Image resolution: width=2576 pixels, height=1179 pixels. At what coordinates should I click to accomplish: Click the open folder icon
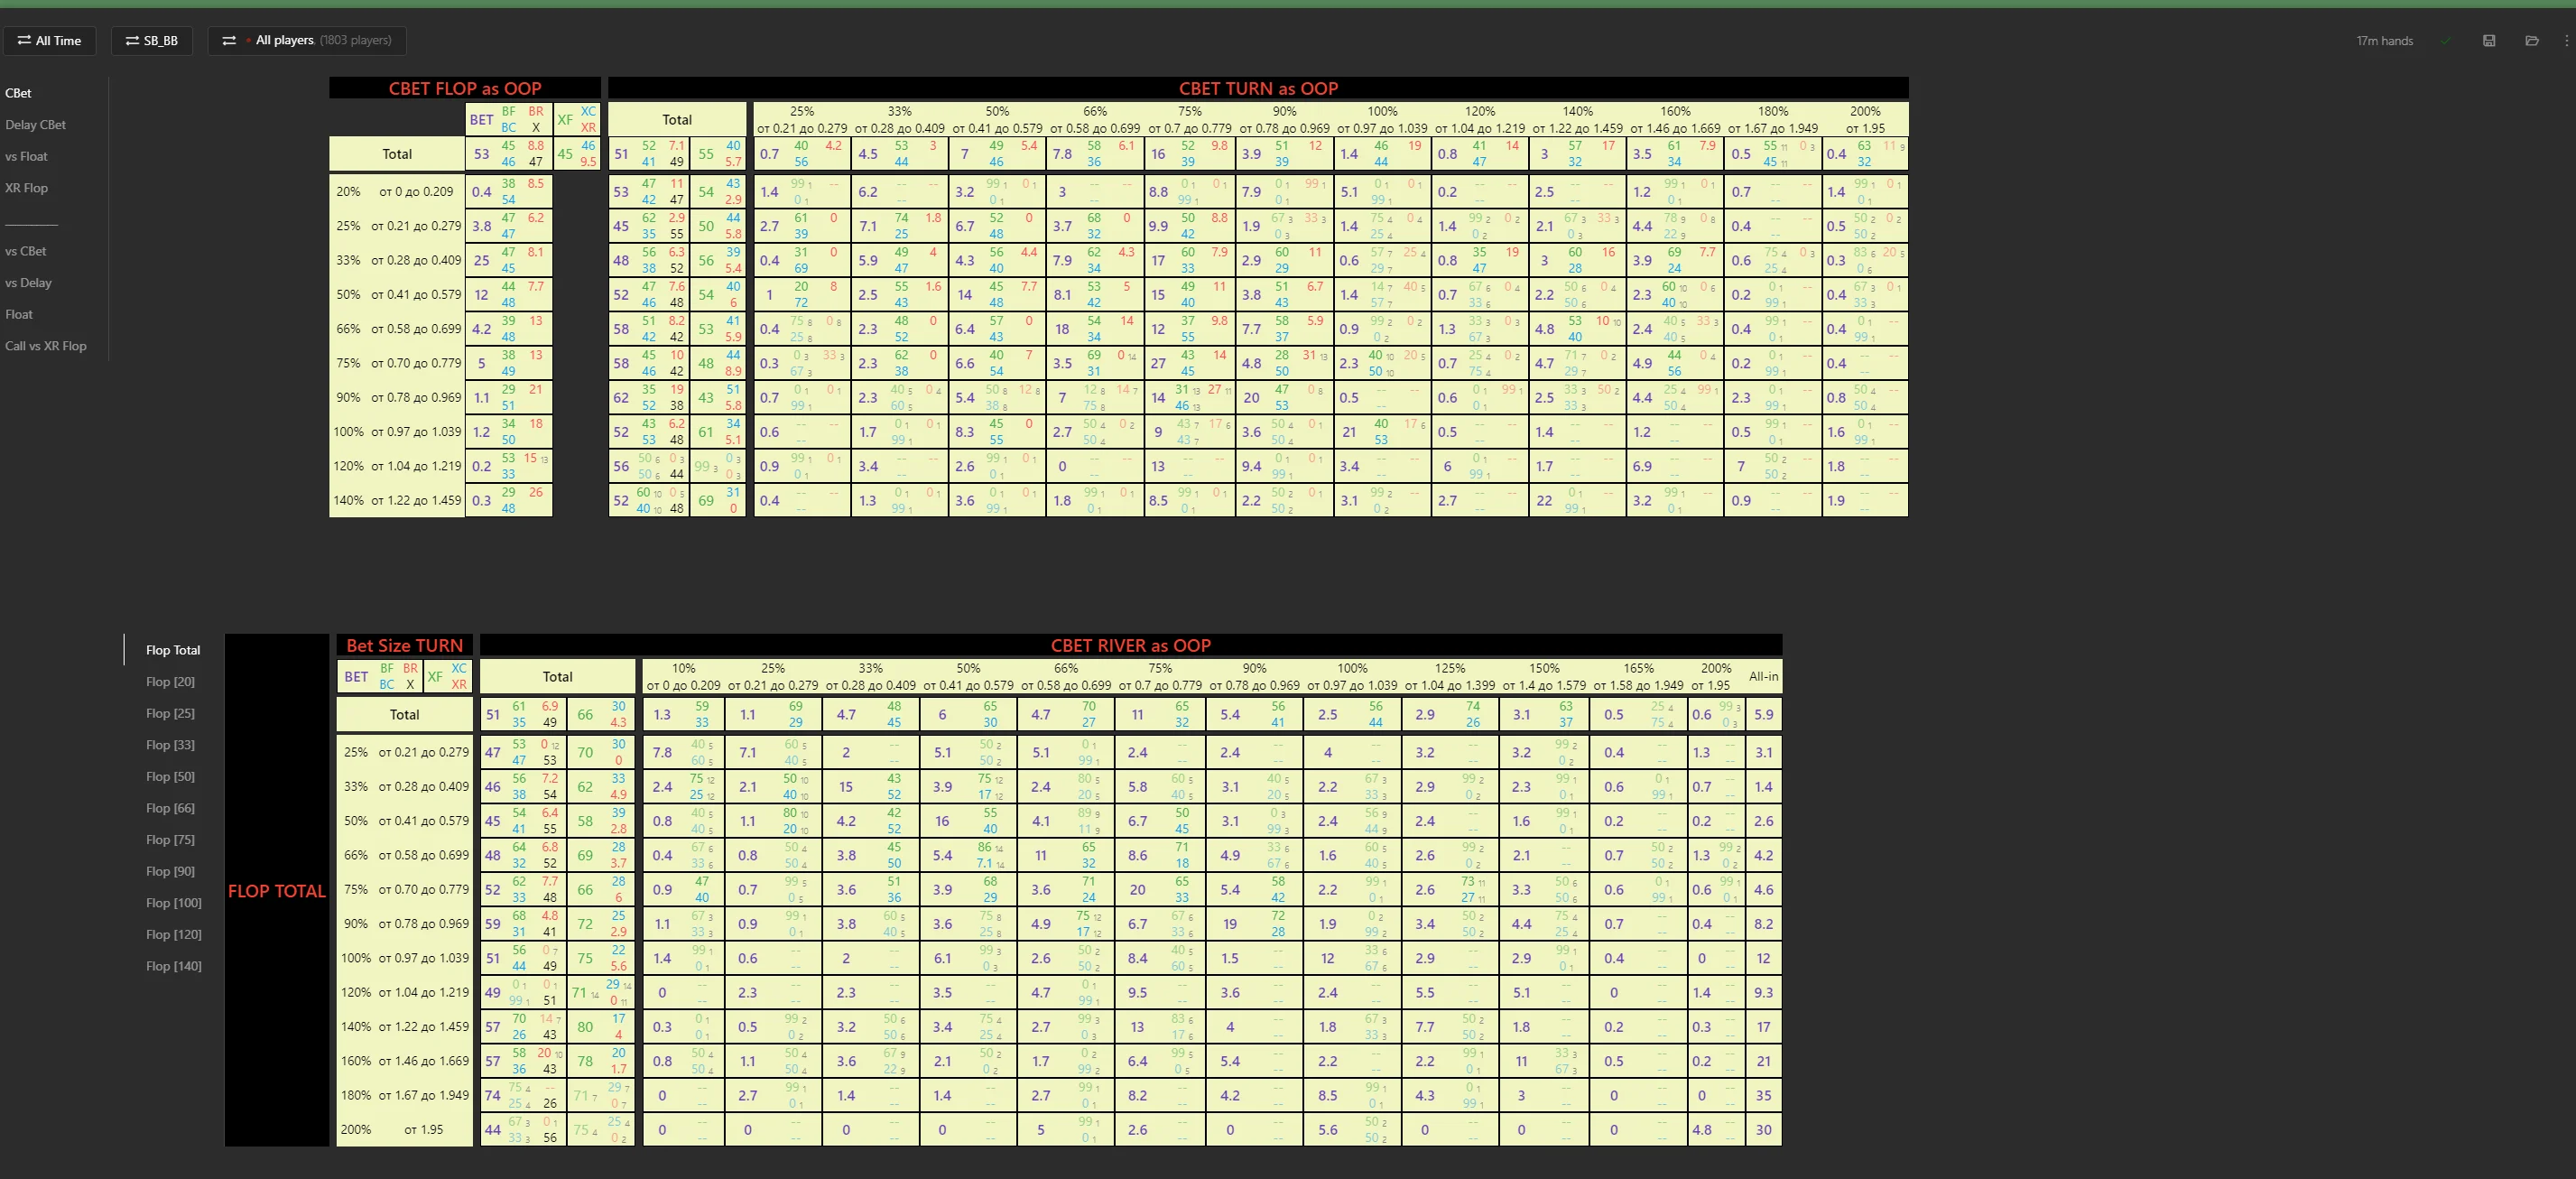point(2532,41)
